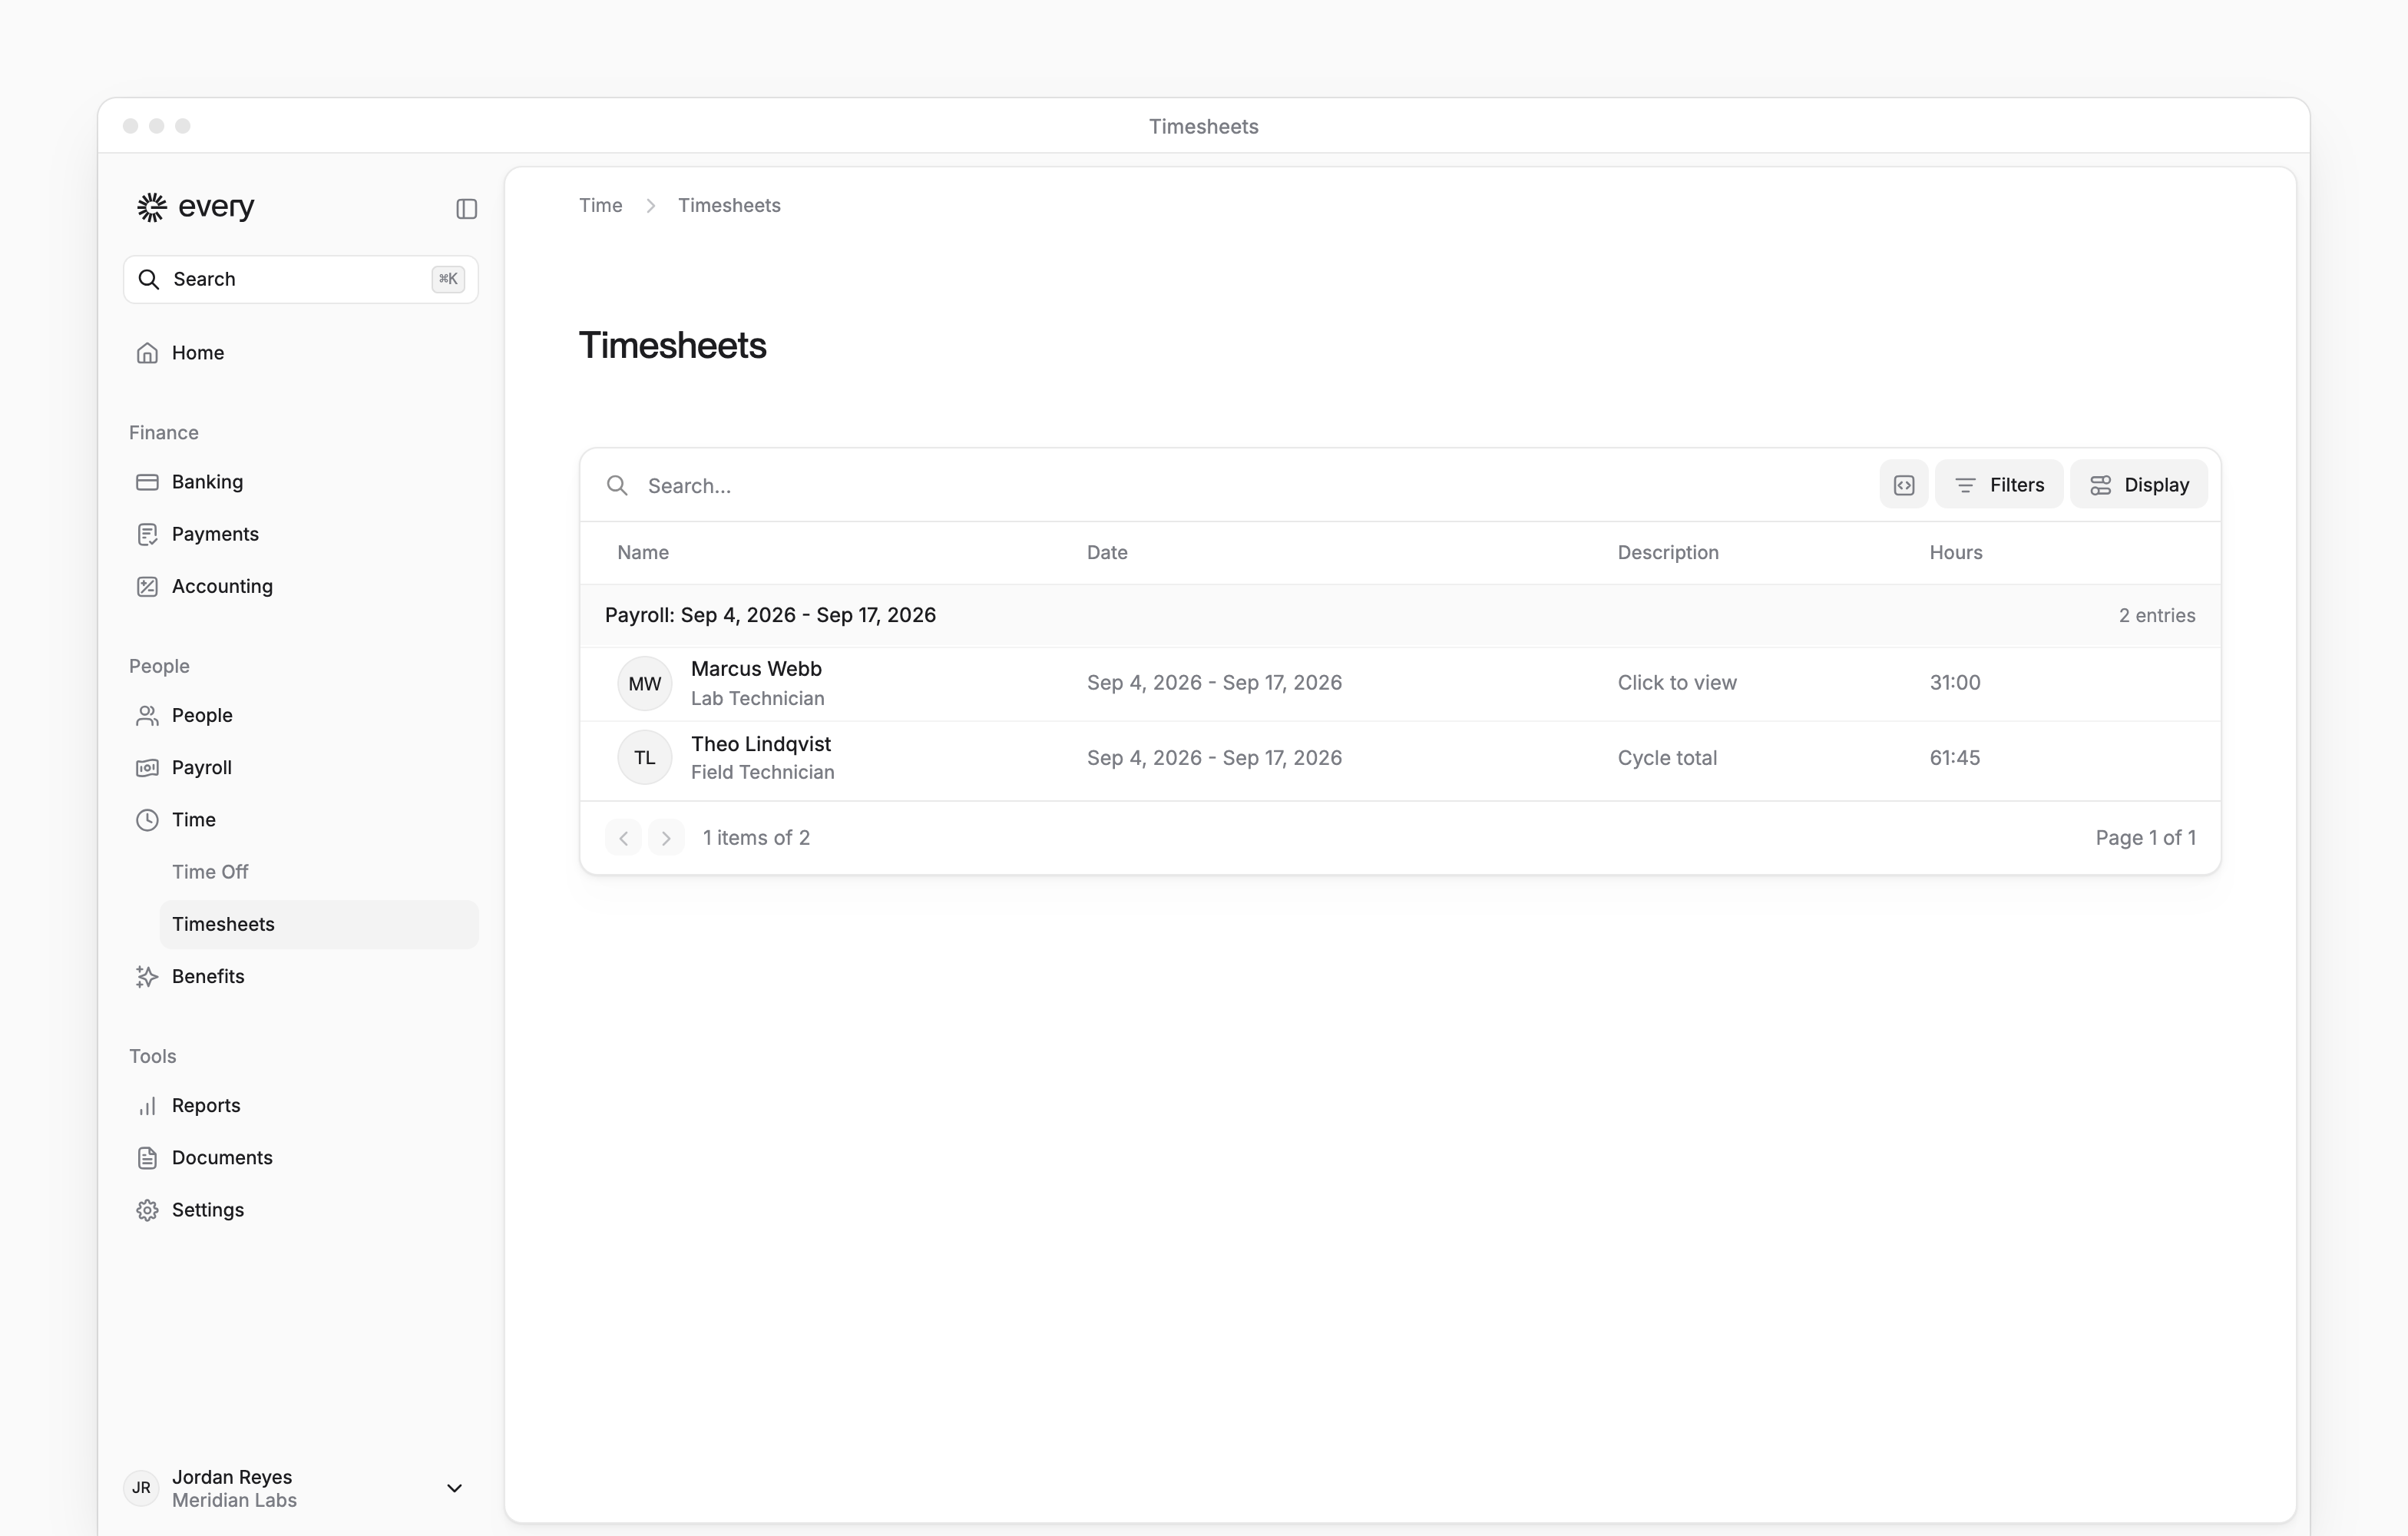Click the Payments receipt icon
2408x1536 pixels.
147,534
